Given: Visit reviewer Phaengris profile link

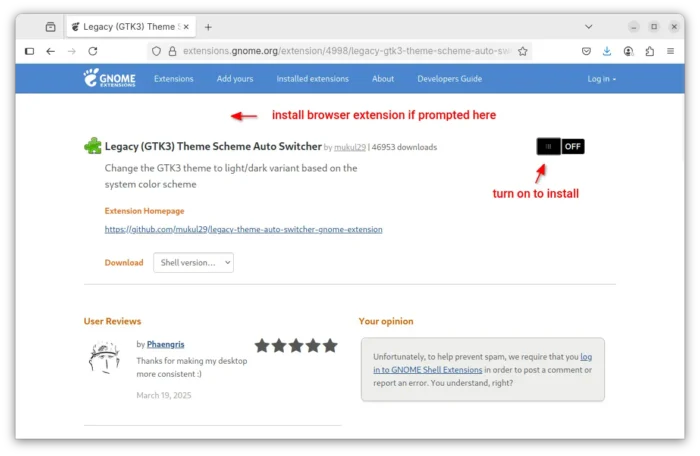Looking at the screenshot, I should point(165,344).
